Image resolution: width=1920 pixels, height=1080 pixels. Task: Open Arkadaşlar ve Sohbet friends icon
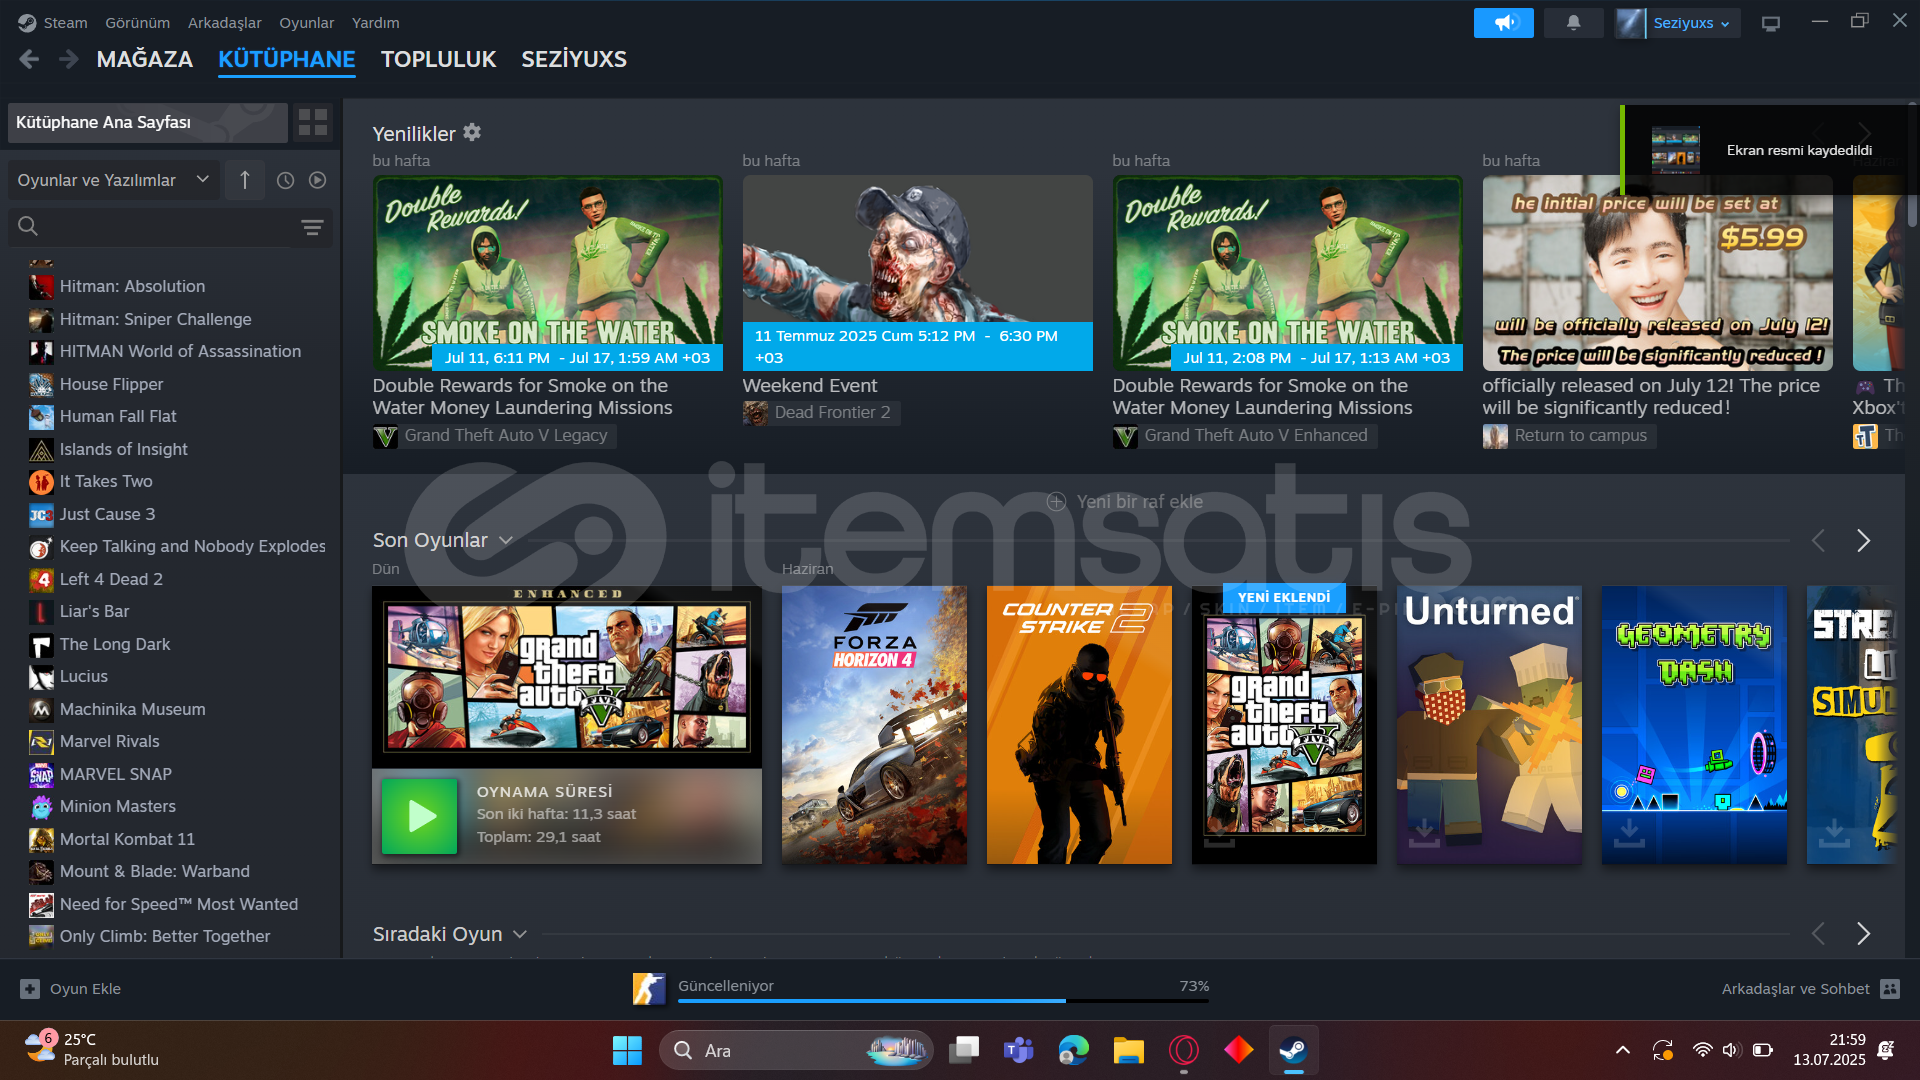pos(1889,988)
